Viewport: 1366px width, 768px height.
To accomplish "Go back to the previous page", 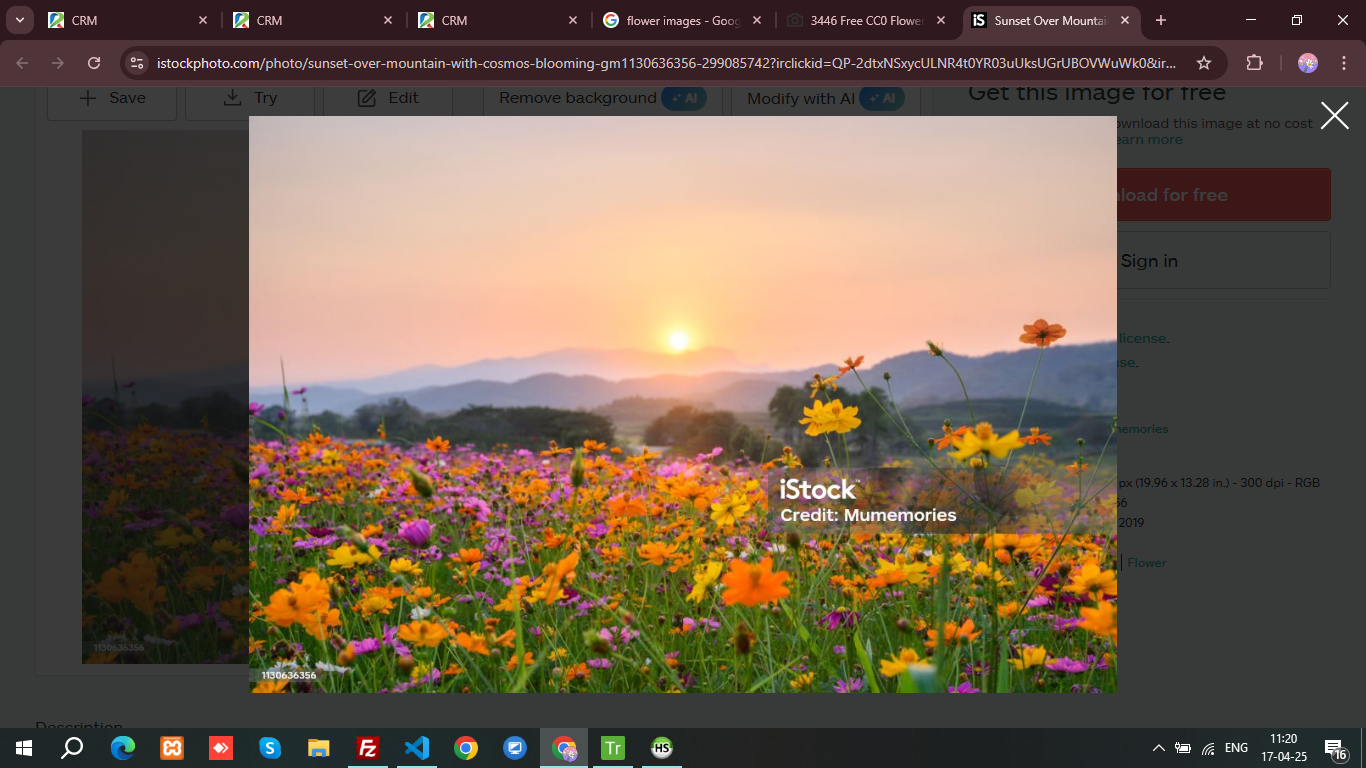I will [x=22, y=63].
